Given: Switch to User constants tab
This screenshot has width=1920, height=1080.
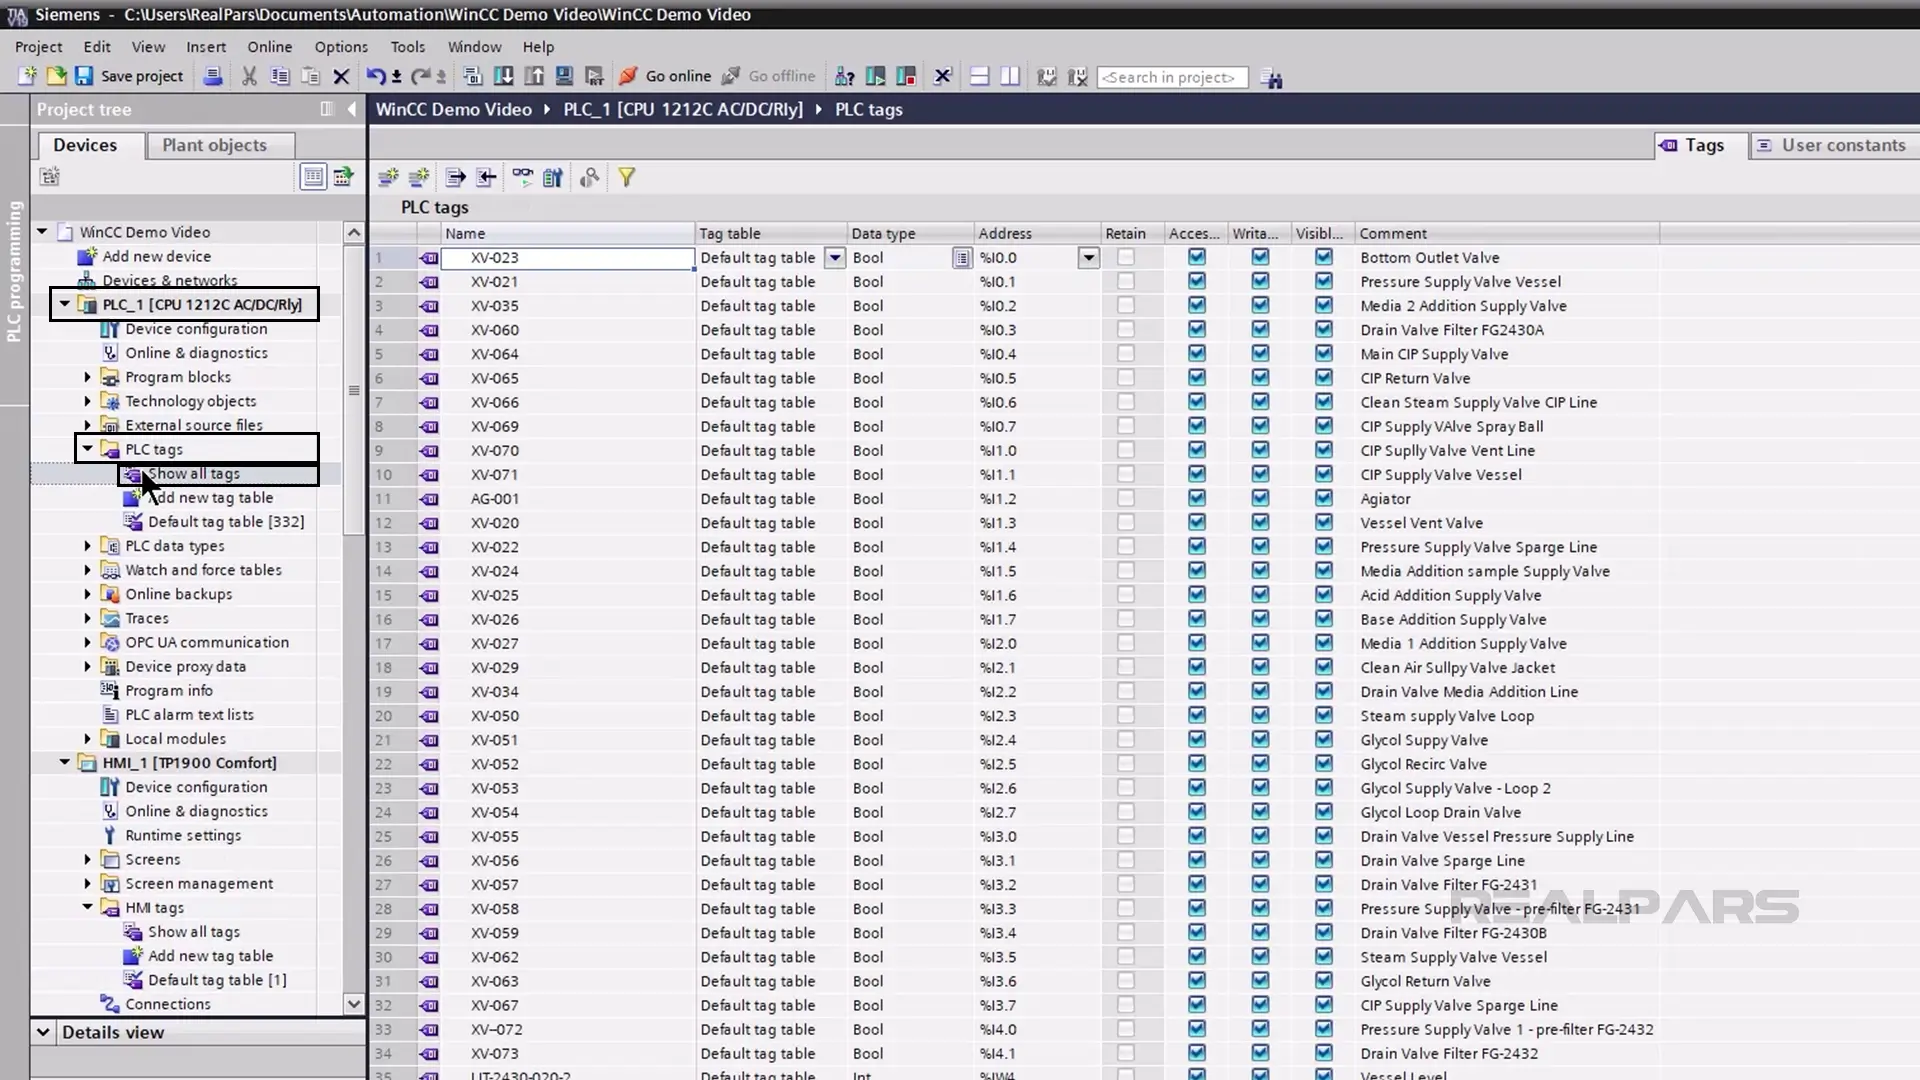Looking at the screenshot, I should [1834, 145].
